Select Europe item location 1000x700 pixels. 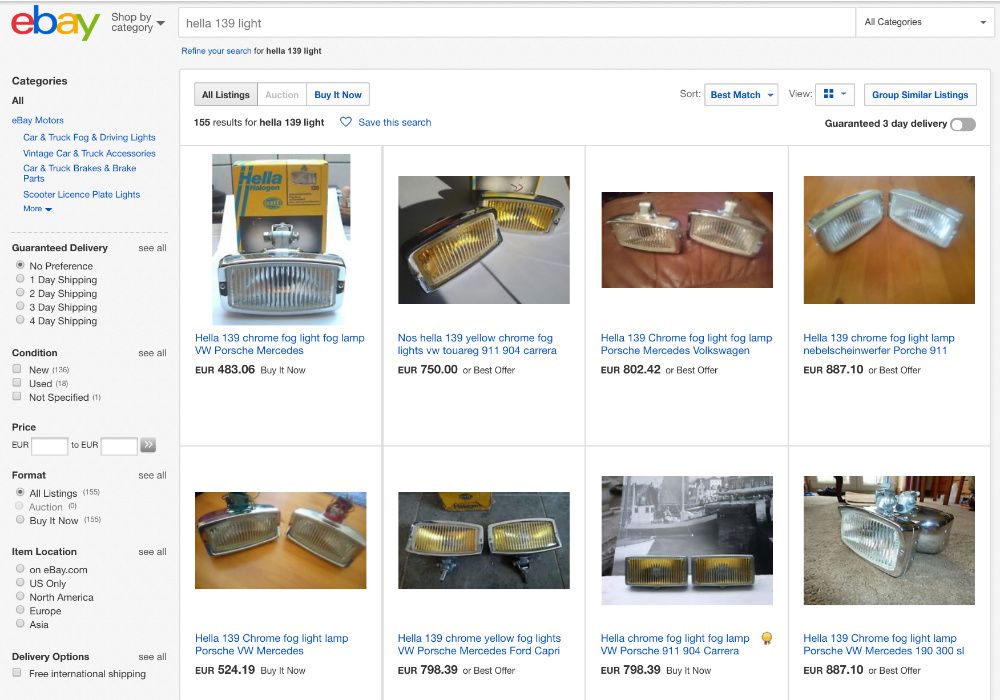pyautogui.click(x=20, y=609)
